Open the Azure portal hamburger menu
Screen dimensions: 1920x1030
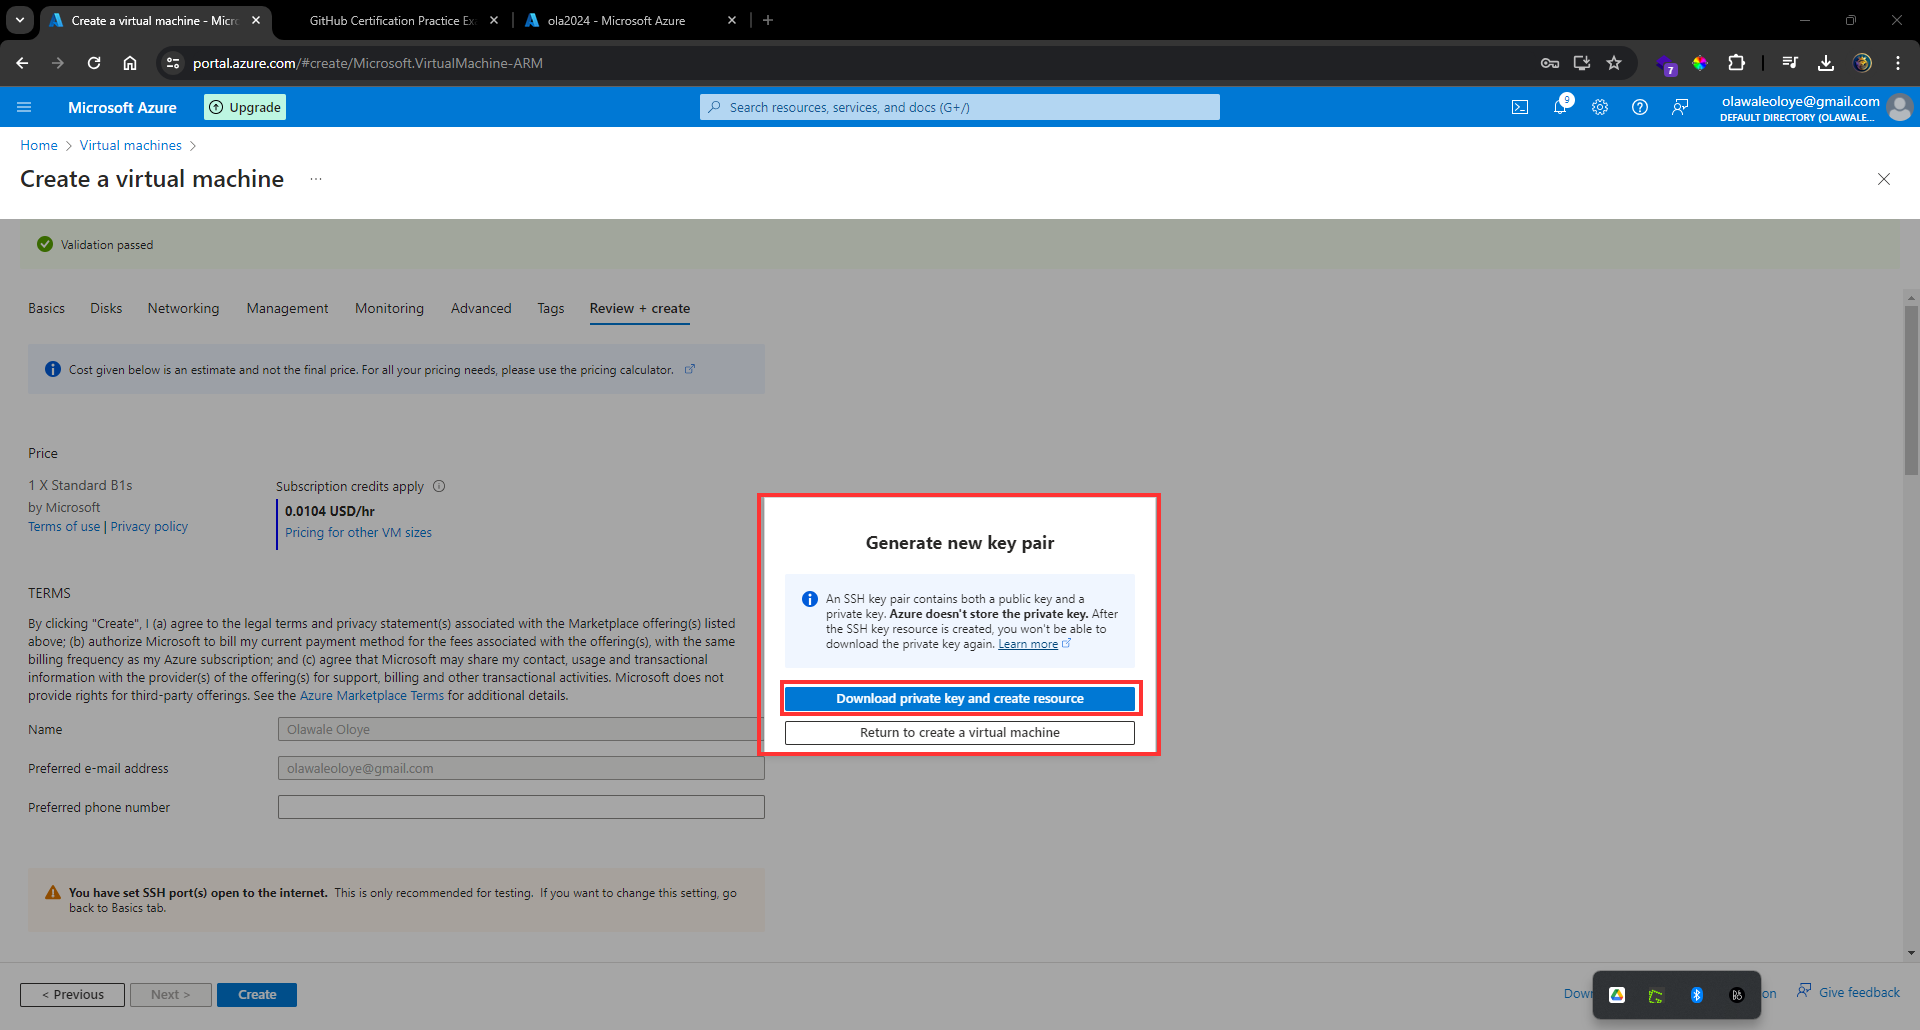(x=25, y=107)
